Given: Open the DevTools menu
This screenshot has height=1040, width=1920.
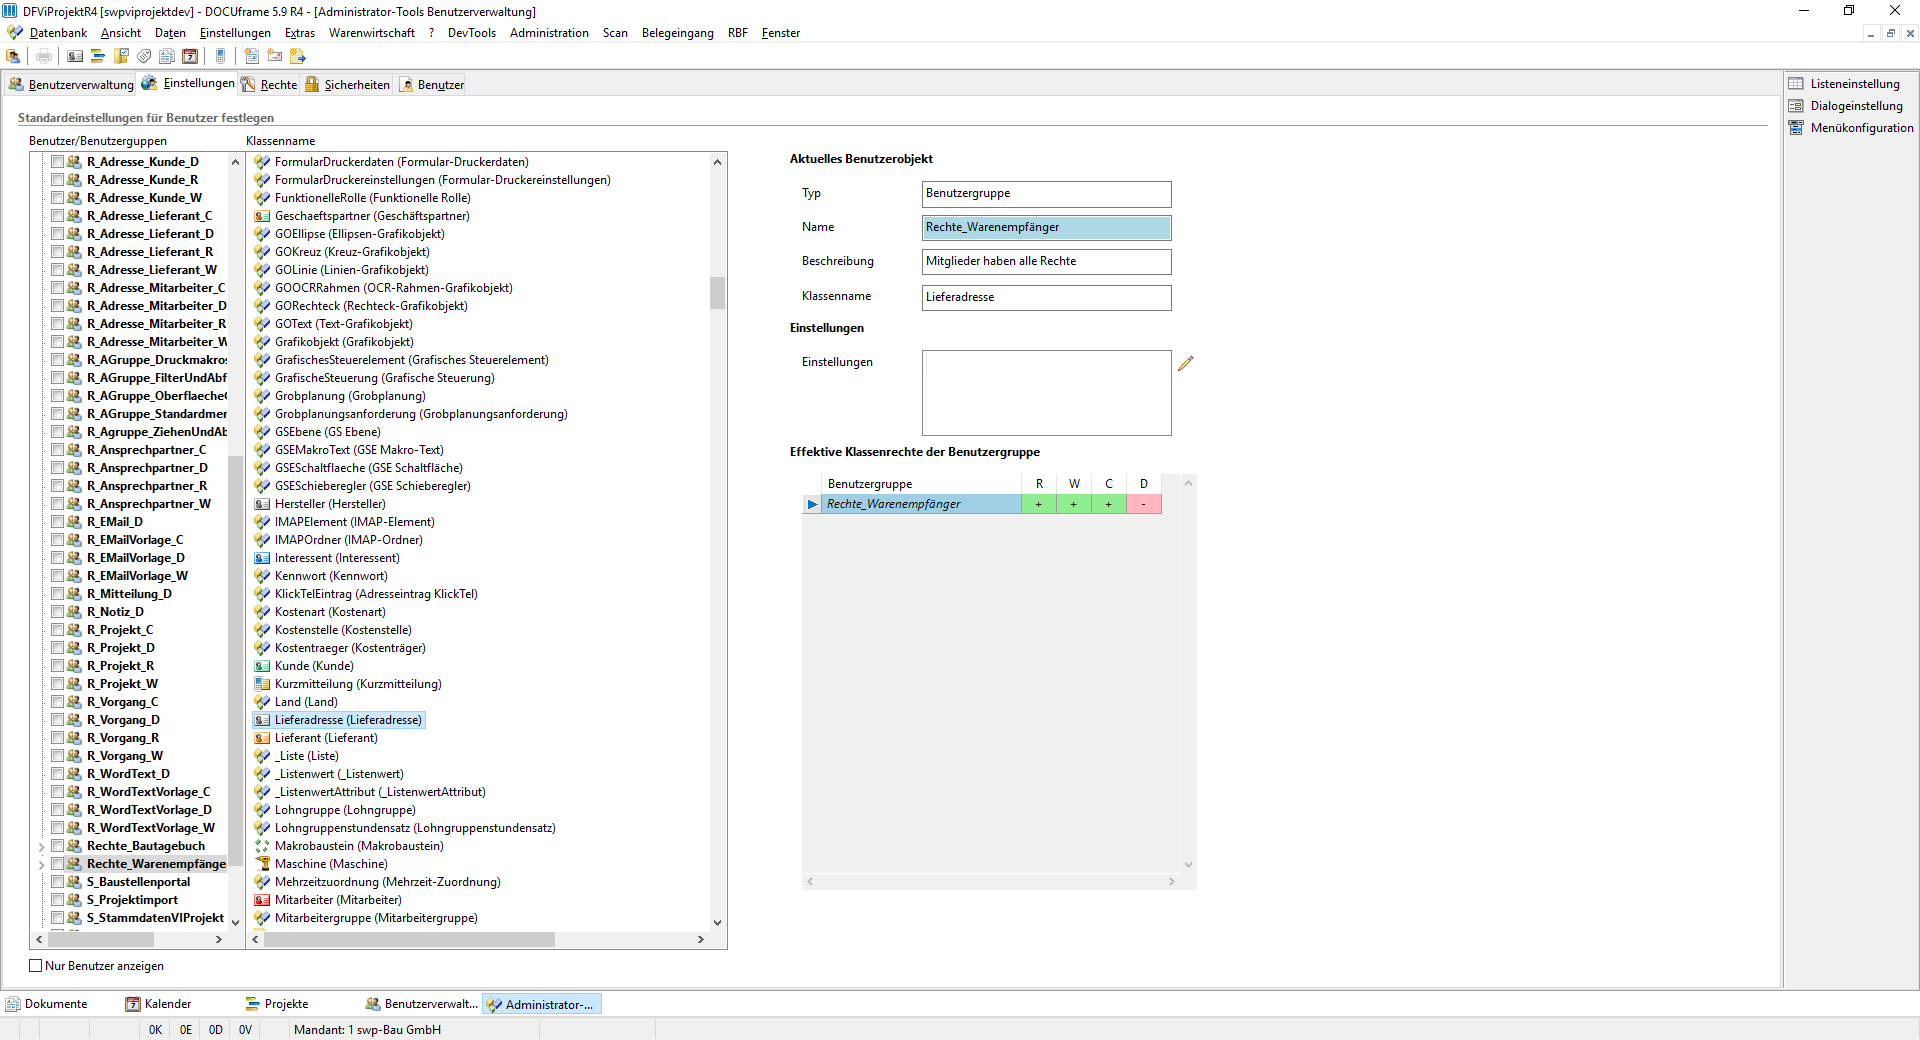Looking at the screenshot, I should coord(472,33).
